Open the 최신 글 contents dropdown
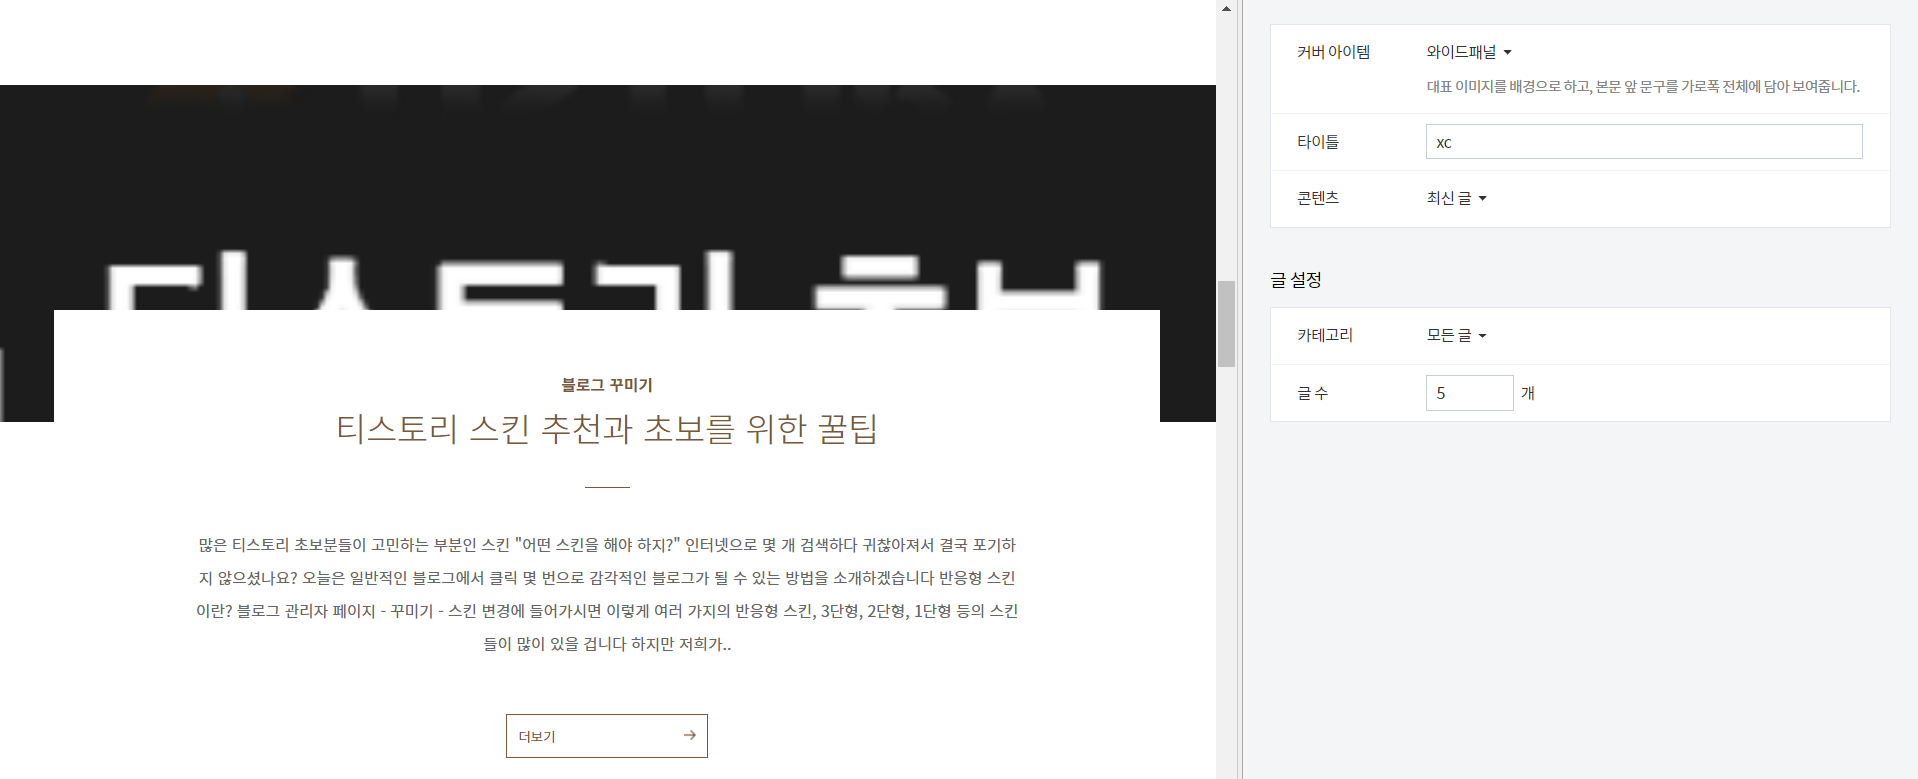This screenshot has width=1918, height=779. pos(1456,198)
